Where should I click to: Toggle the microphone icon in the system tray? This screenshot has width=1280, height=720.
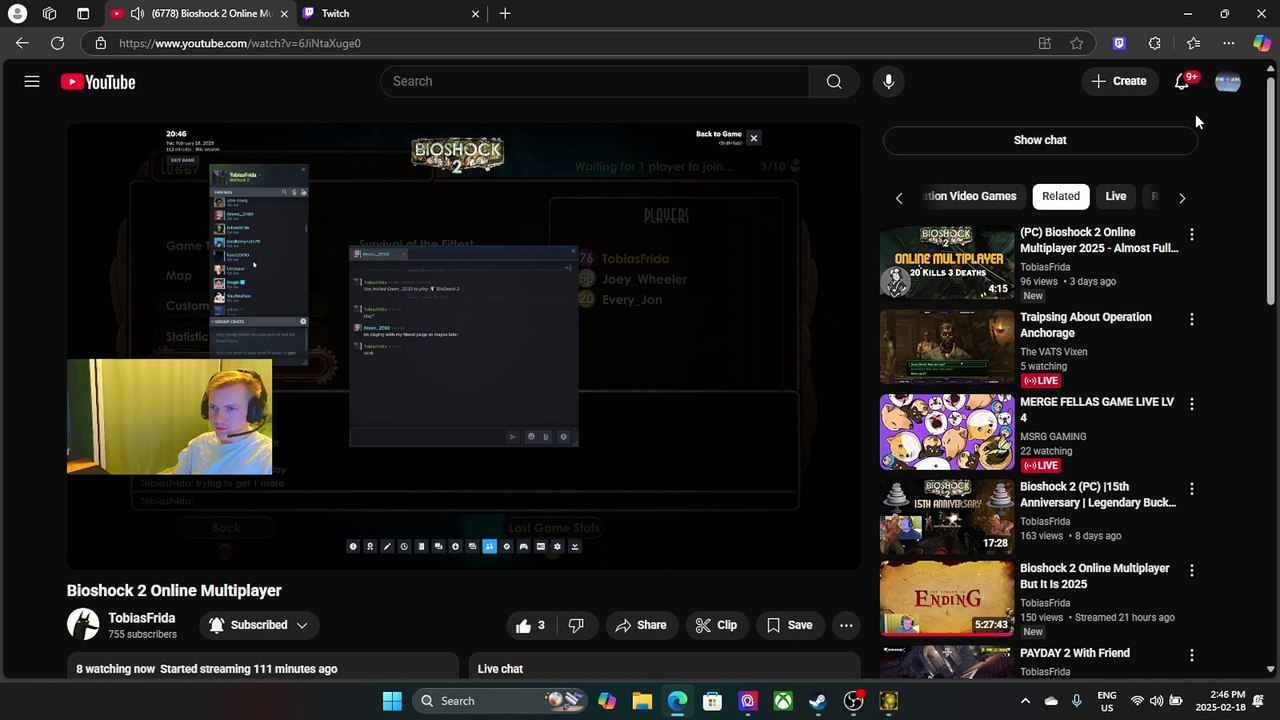click(x=1077, y=701)
